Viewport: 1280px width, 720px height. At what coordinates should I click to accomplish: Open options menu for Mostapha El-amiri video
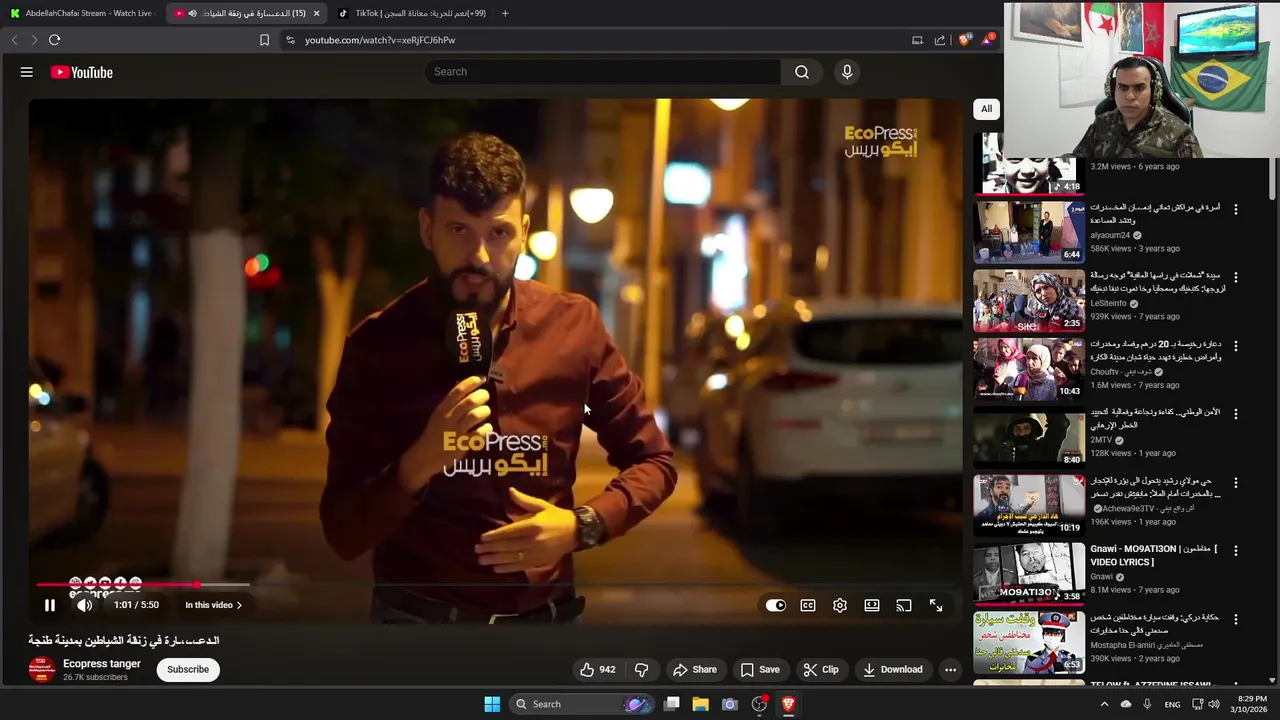[x=1236, y=619]
